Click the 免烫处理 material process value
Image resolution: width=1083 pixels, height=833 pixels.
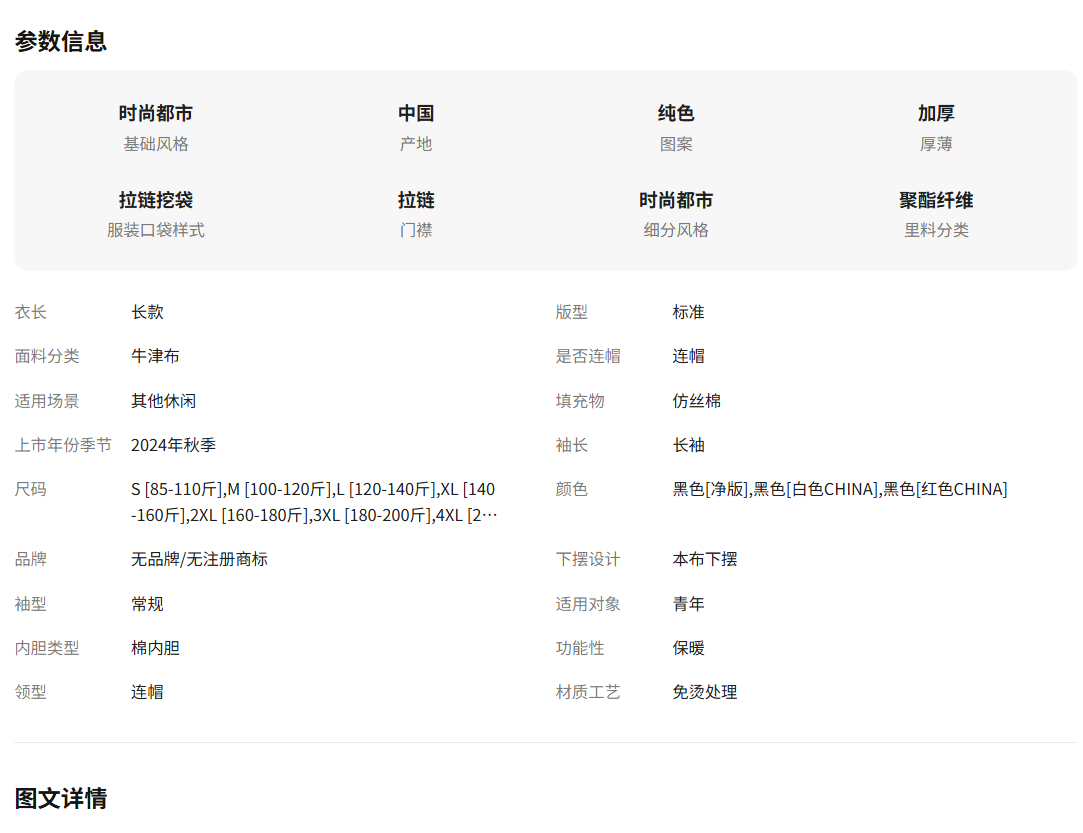[704, 692]
